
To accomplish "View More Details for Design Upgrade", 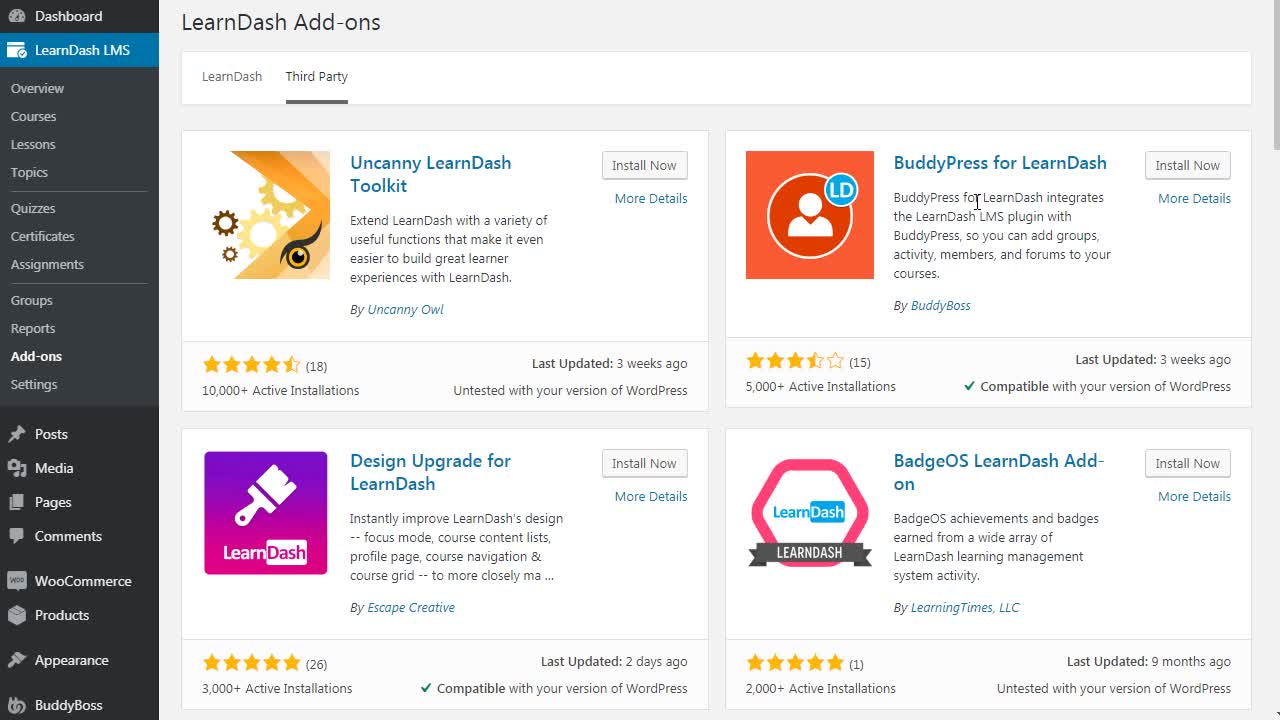I will (651, 496).
